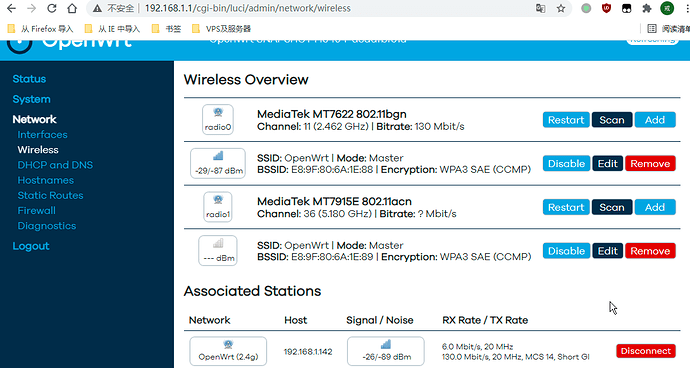Click the translate page icon
The height and width of the screenshot is (368, 690).
coord(540,8)
